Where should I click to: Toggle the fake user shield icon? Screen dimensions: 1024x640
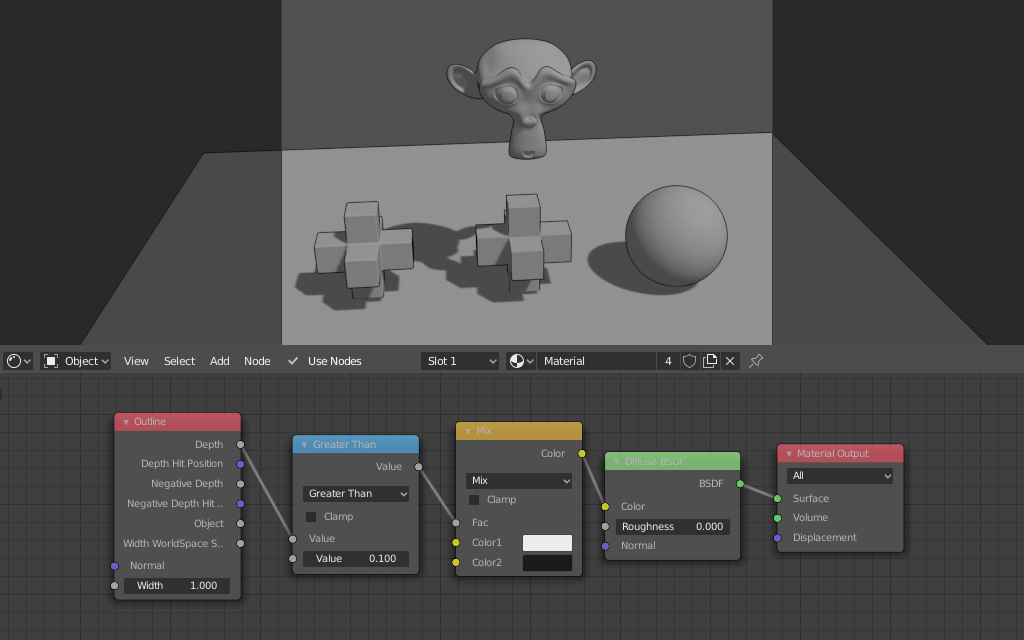click(689, 361)
